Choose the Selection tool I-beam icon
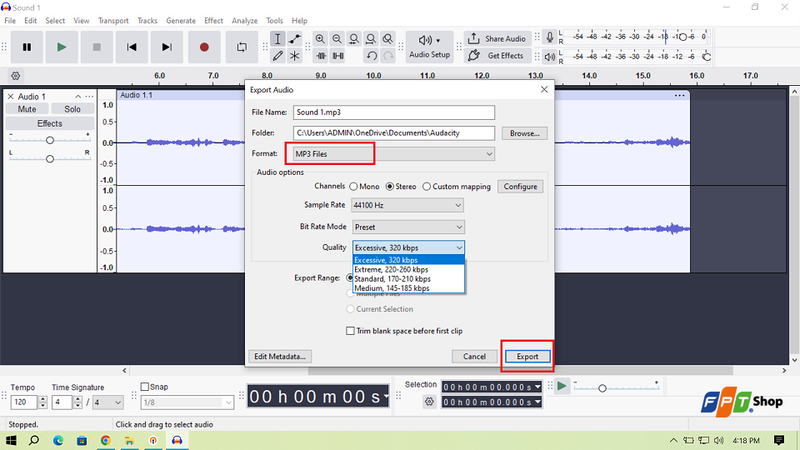This screenshot has height=450, width=800. pos(278,39)
